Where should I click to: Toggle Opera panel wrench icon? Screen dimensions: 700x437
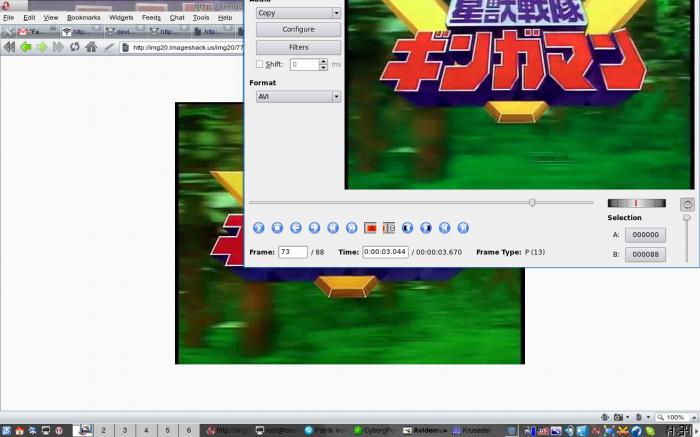tap(8, 32)
